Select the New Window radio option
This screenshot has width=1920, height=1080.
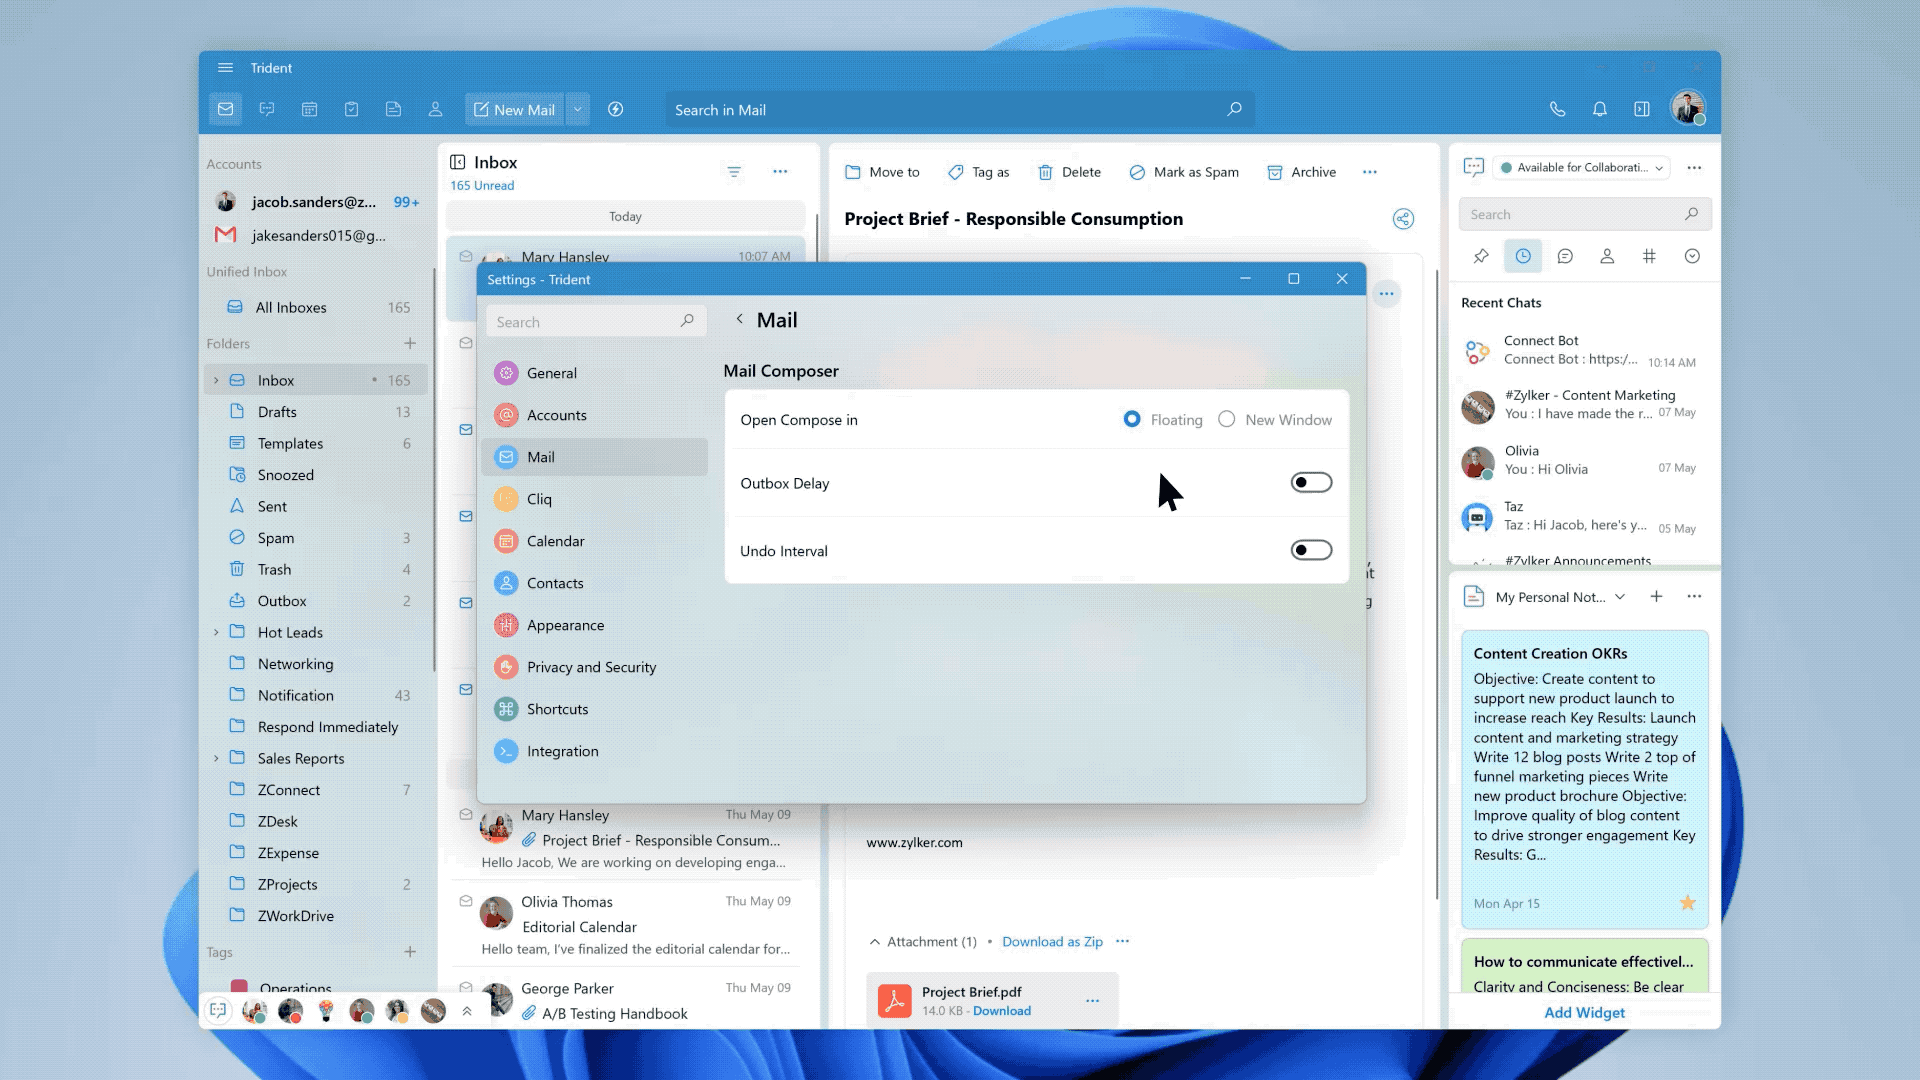click(1227, 420)
